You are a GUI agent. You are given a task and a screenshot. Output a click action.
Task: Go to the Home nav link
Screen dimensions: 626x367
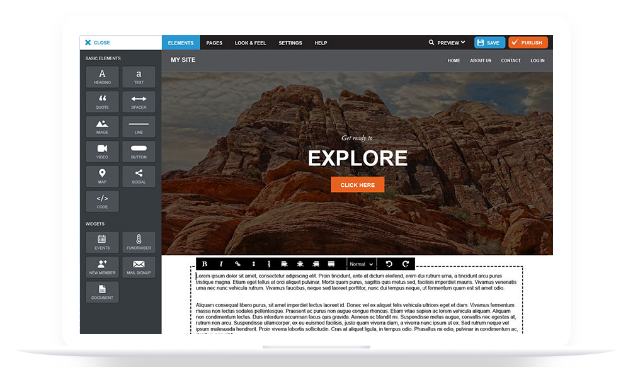click(x=454, y=61)
